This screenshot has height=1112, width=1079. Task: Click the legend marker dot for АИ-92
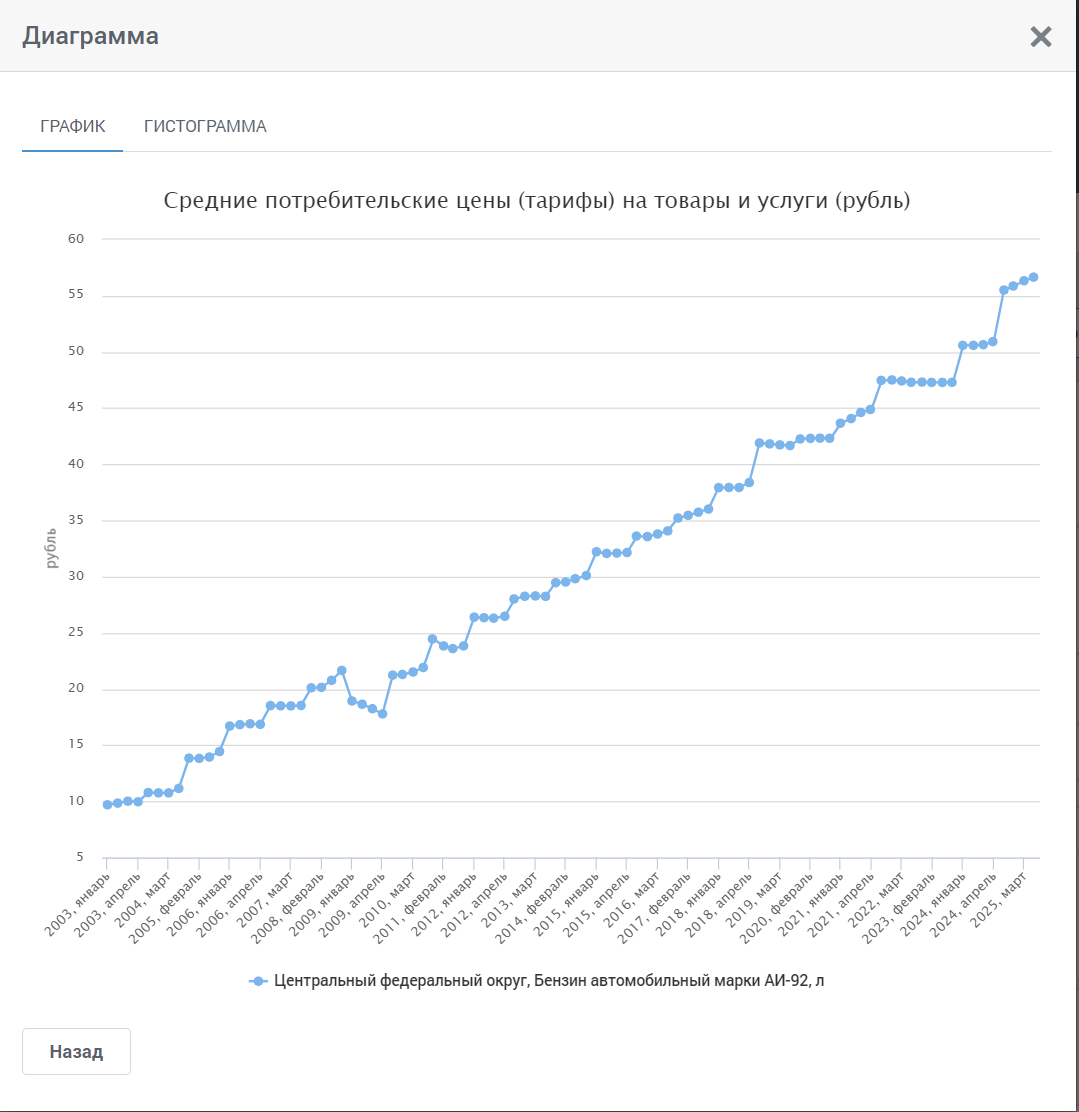click(x=258, y=981)
